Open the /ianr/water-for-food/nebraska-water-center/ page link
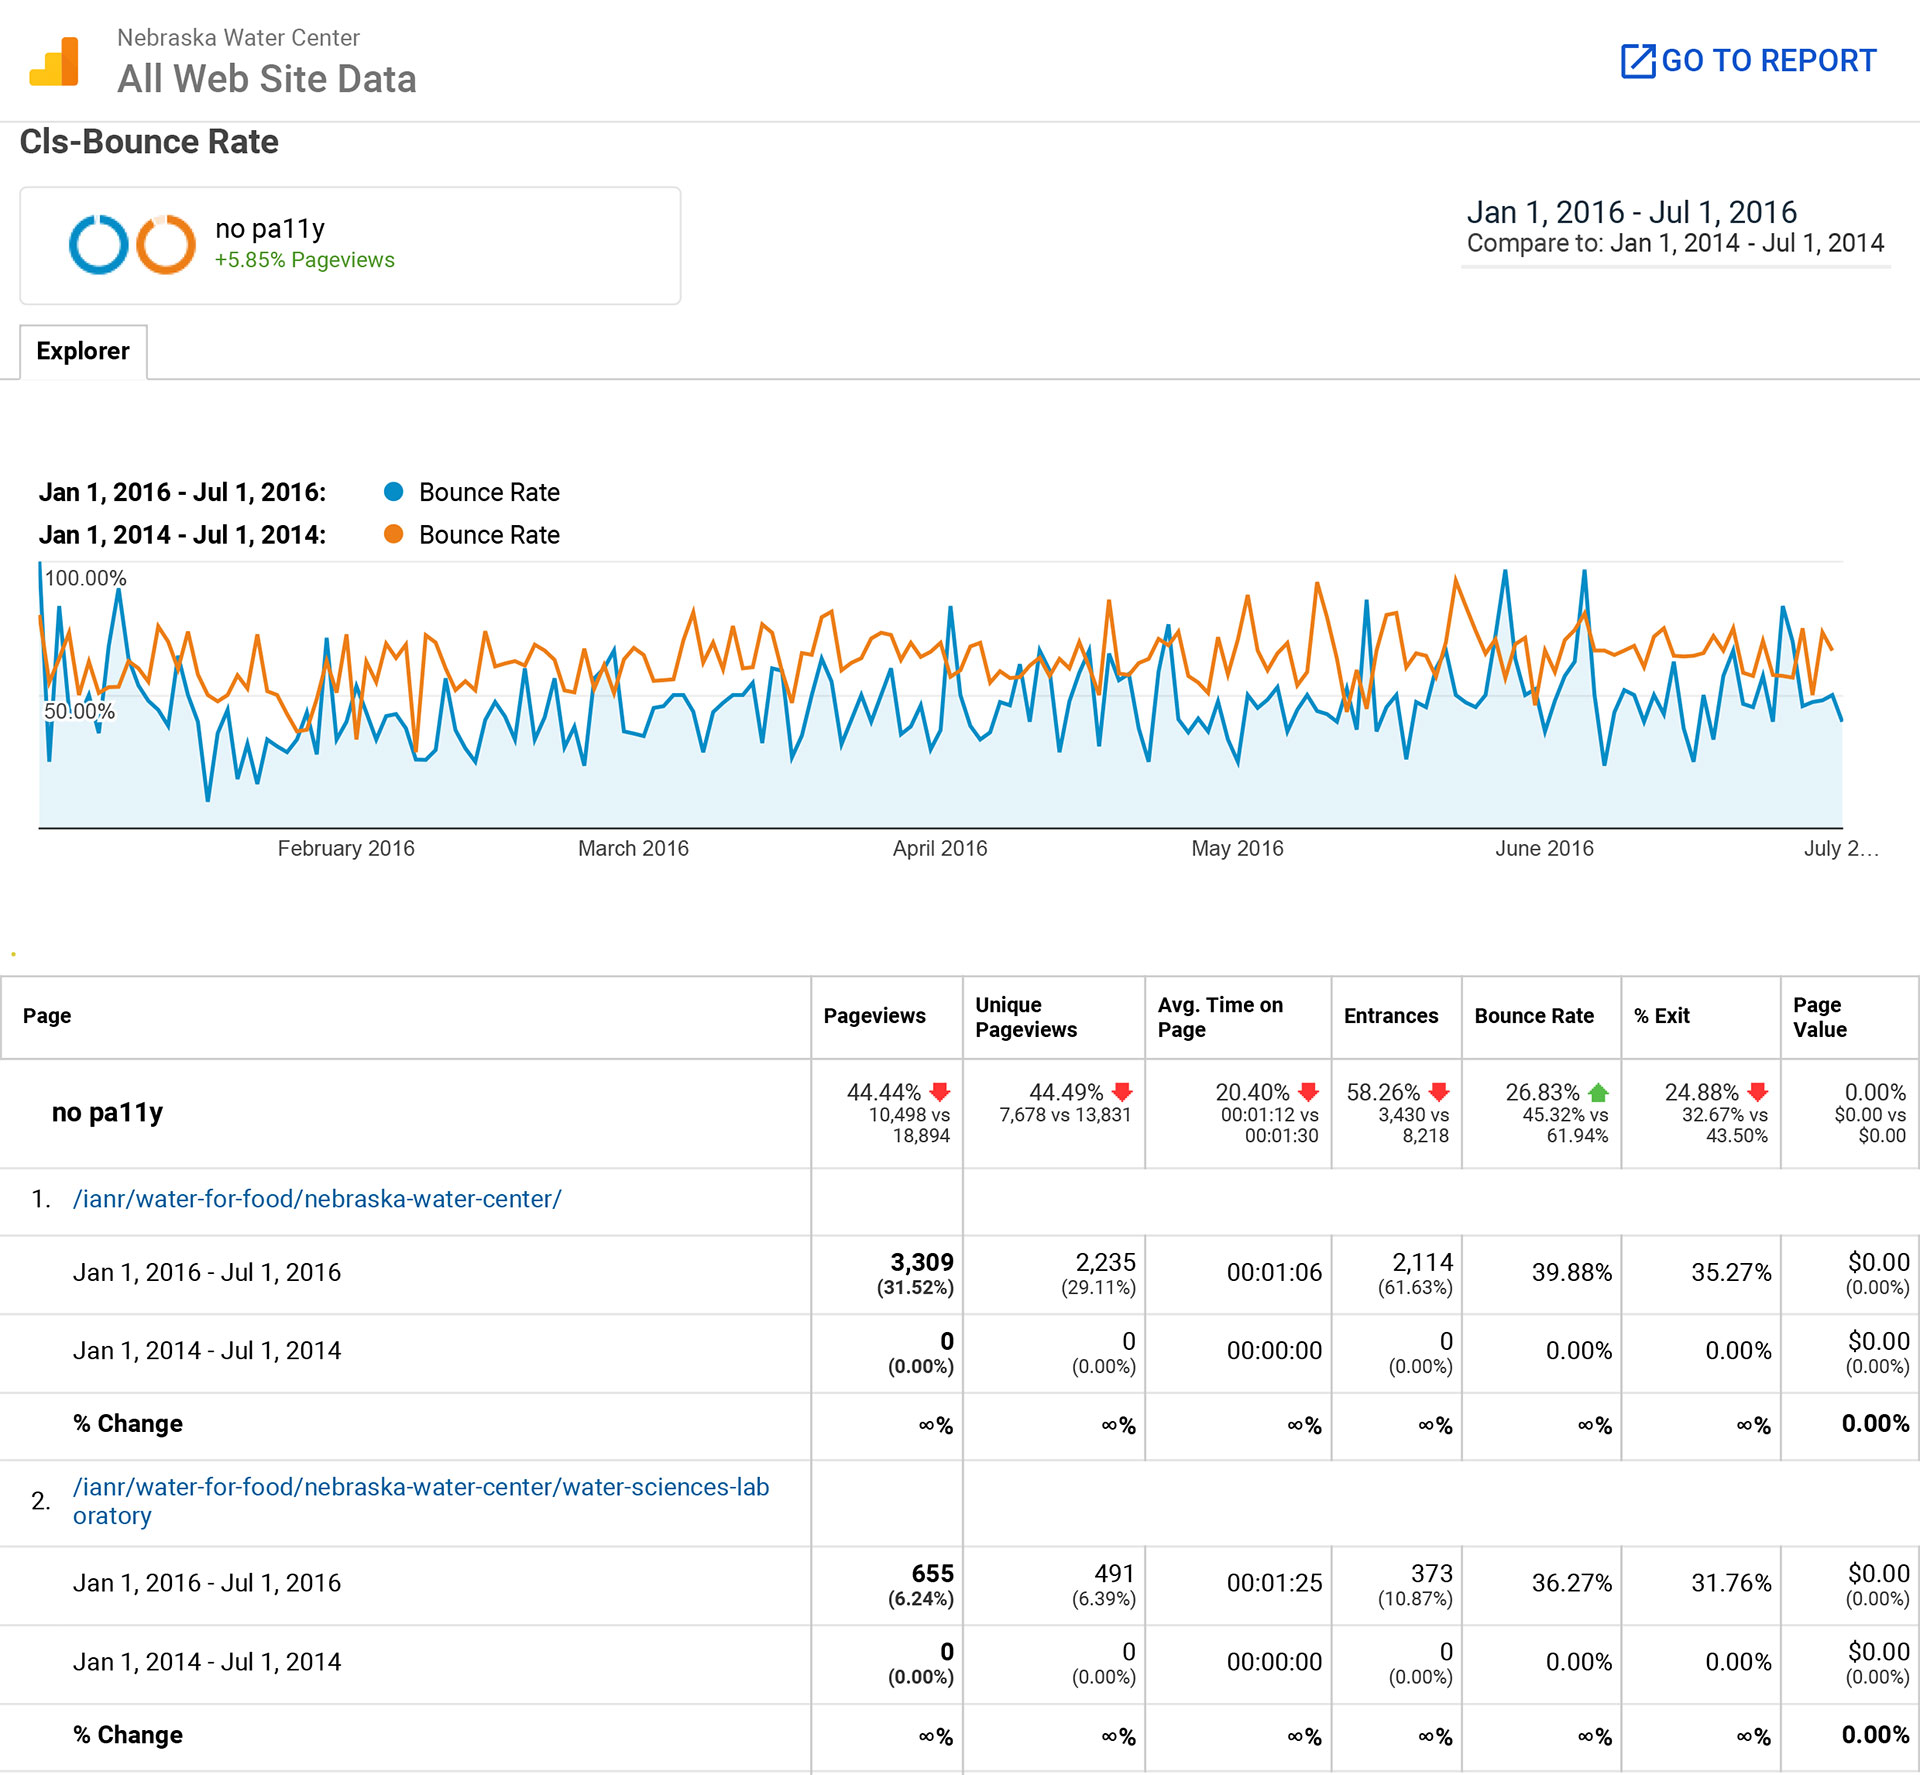The width and height of the screenshot is (1920, 1775). (317, 1199)
